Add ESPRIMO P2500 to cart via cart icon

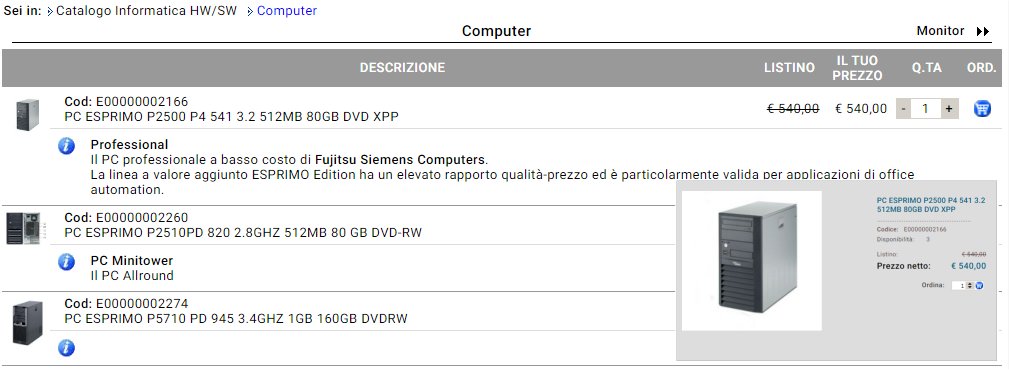point(982,108)
